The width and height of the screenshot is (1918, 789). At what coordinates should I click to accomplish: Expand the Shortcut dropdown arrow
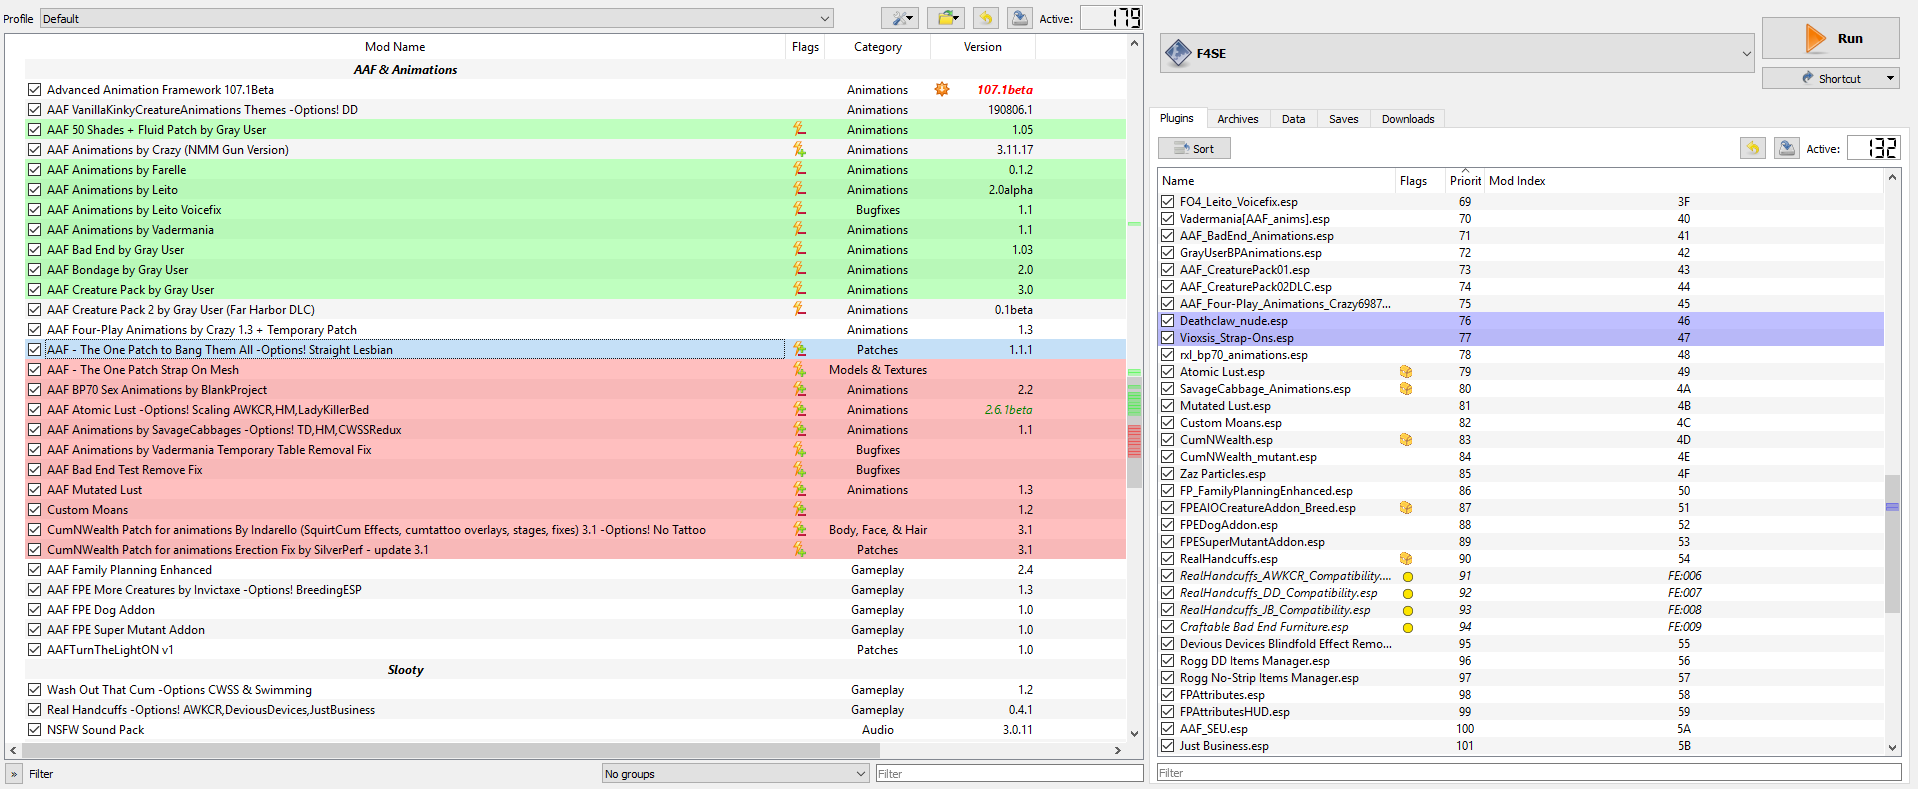(1890, 78)
